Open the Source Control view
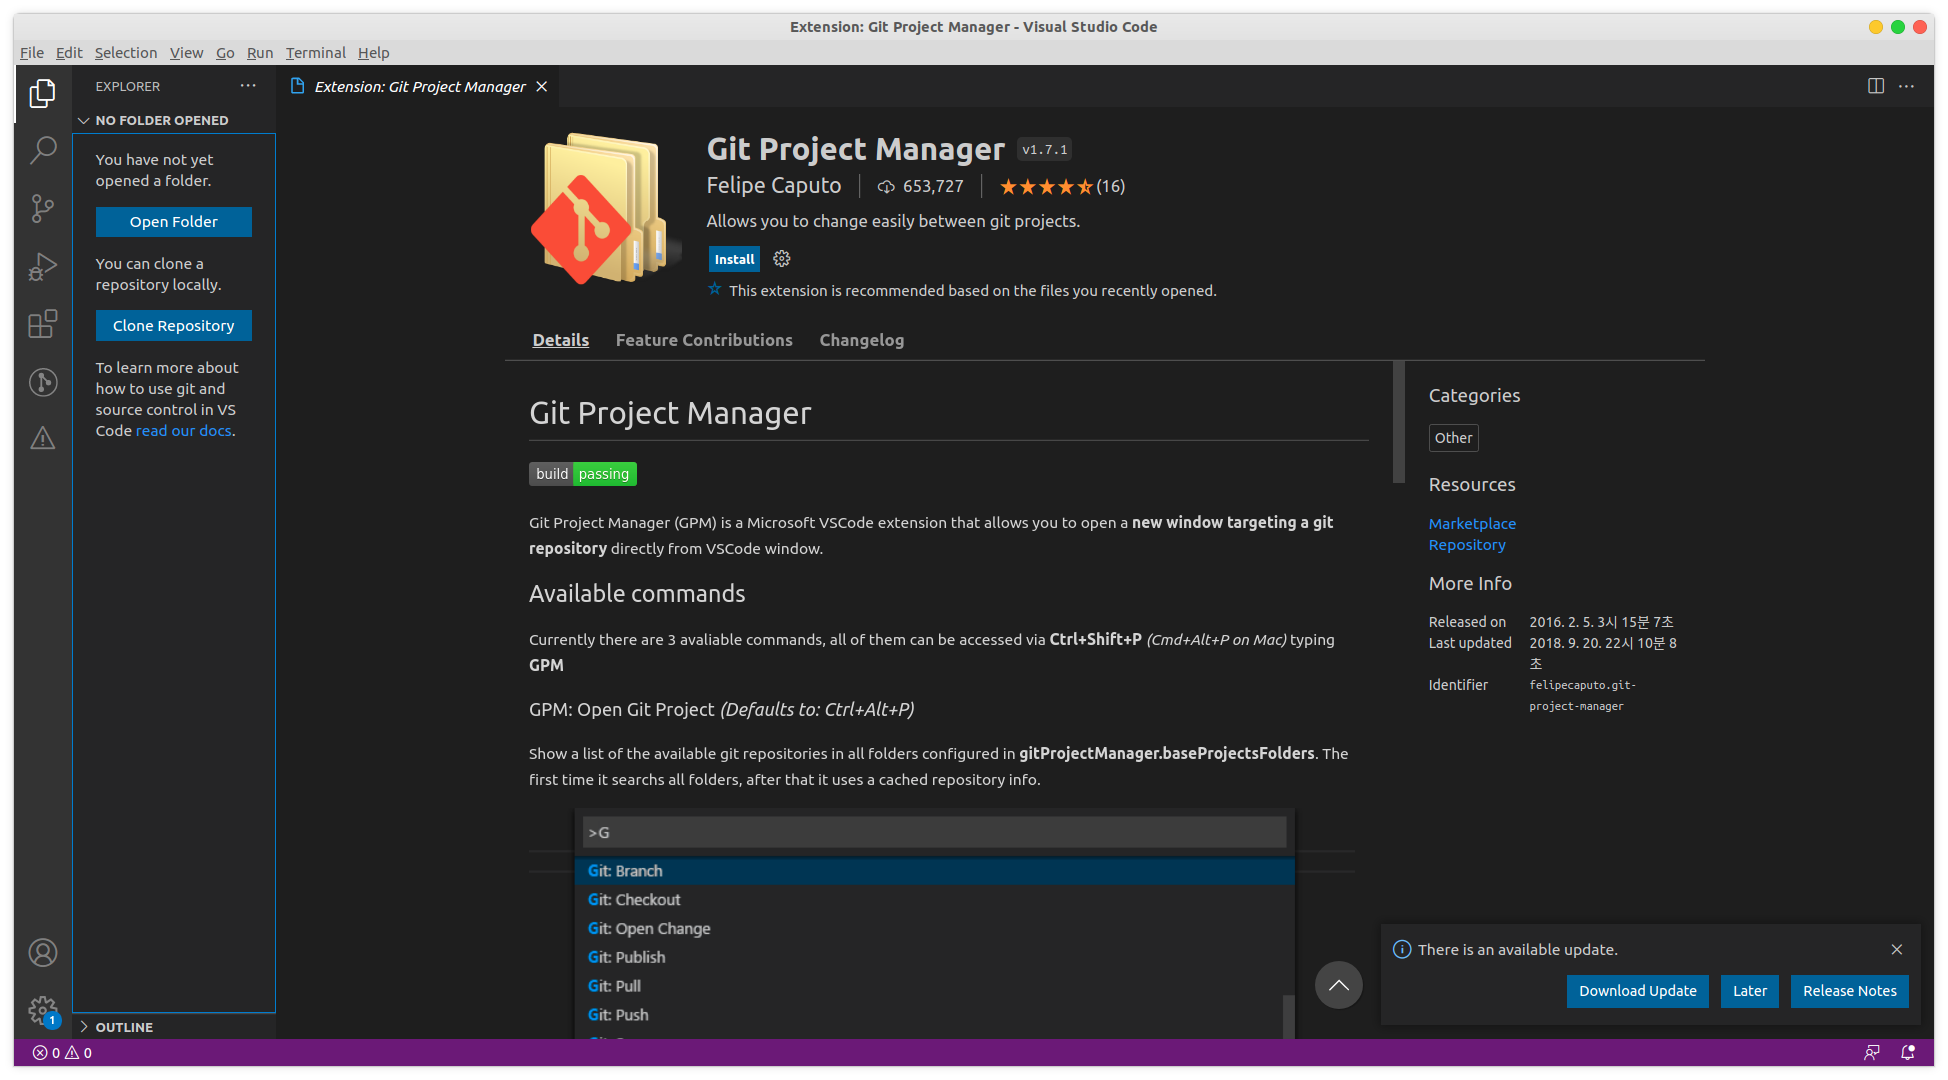The image size is (1948, 1080). 42,208
